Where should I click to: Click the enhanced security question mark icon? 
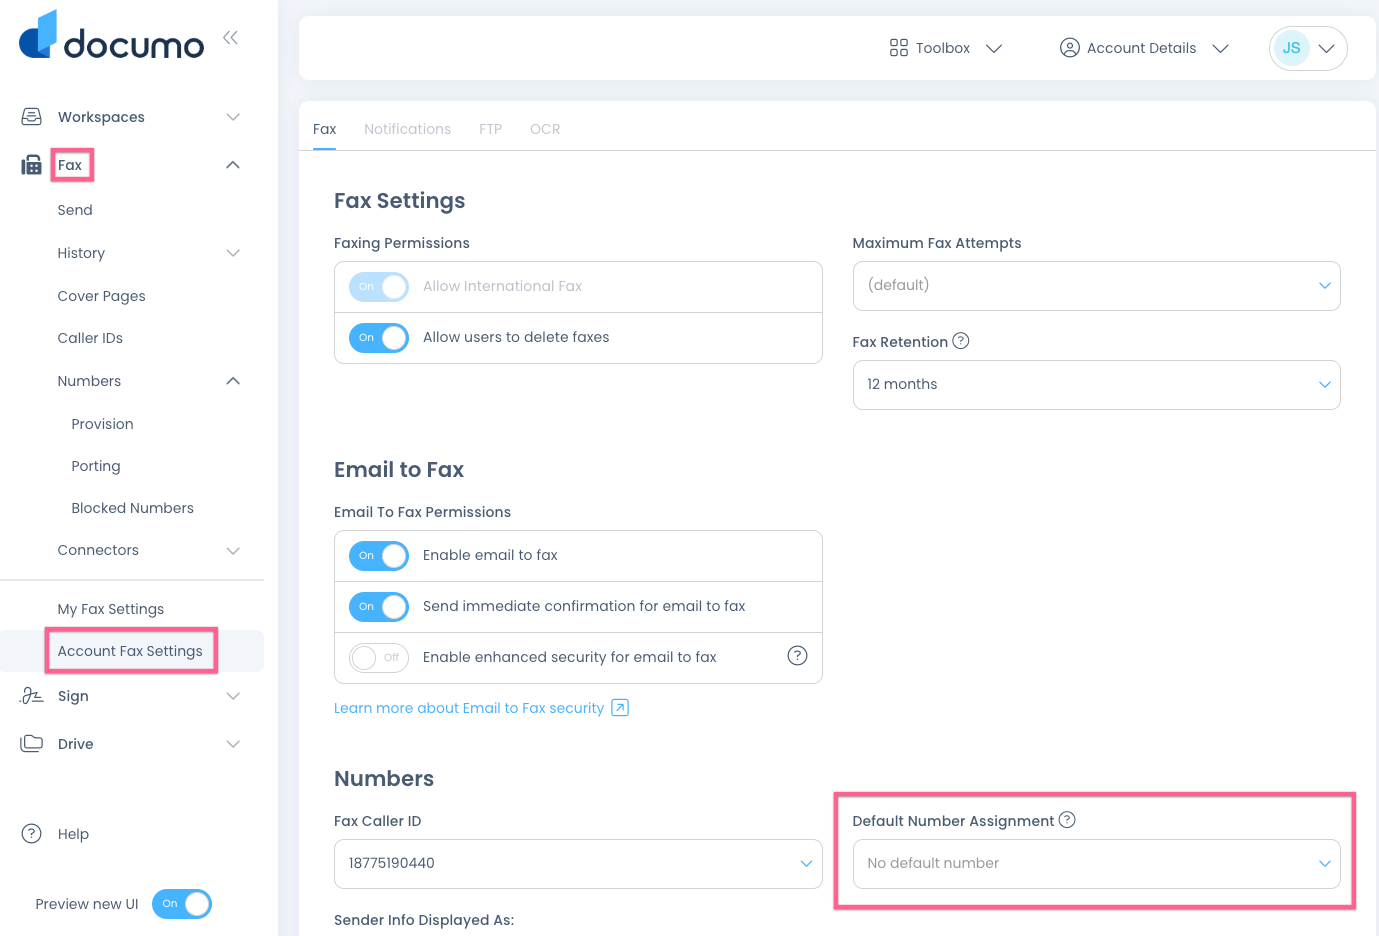pos(797,655)
